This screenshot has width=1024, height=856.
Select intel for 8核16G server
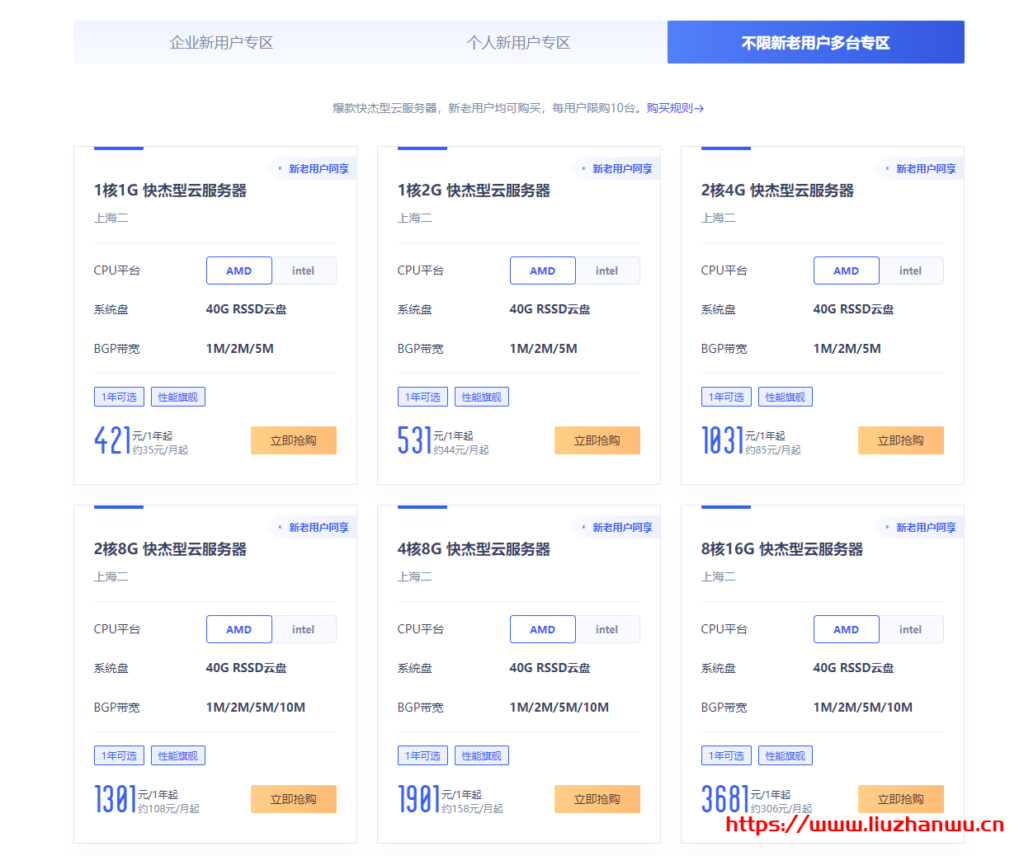click(x=910, y=629)
